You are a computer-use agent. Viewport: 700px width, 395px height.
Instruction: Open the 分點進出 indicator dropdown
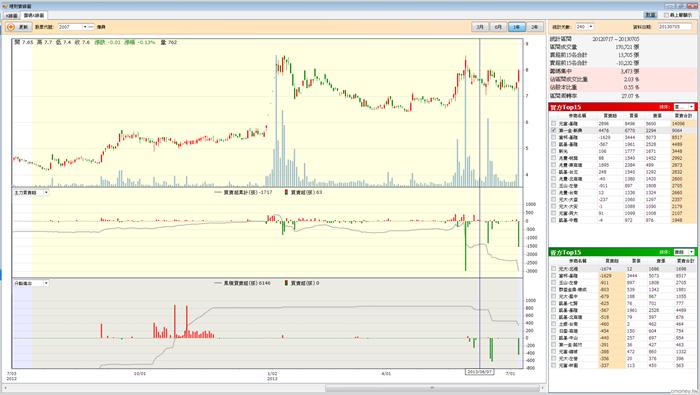[46, 283]
